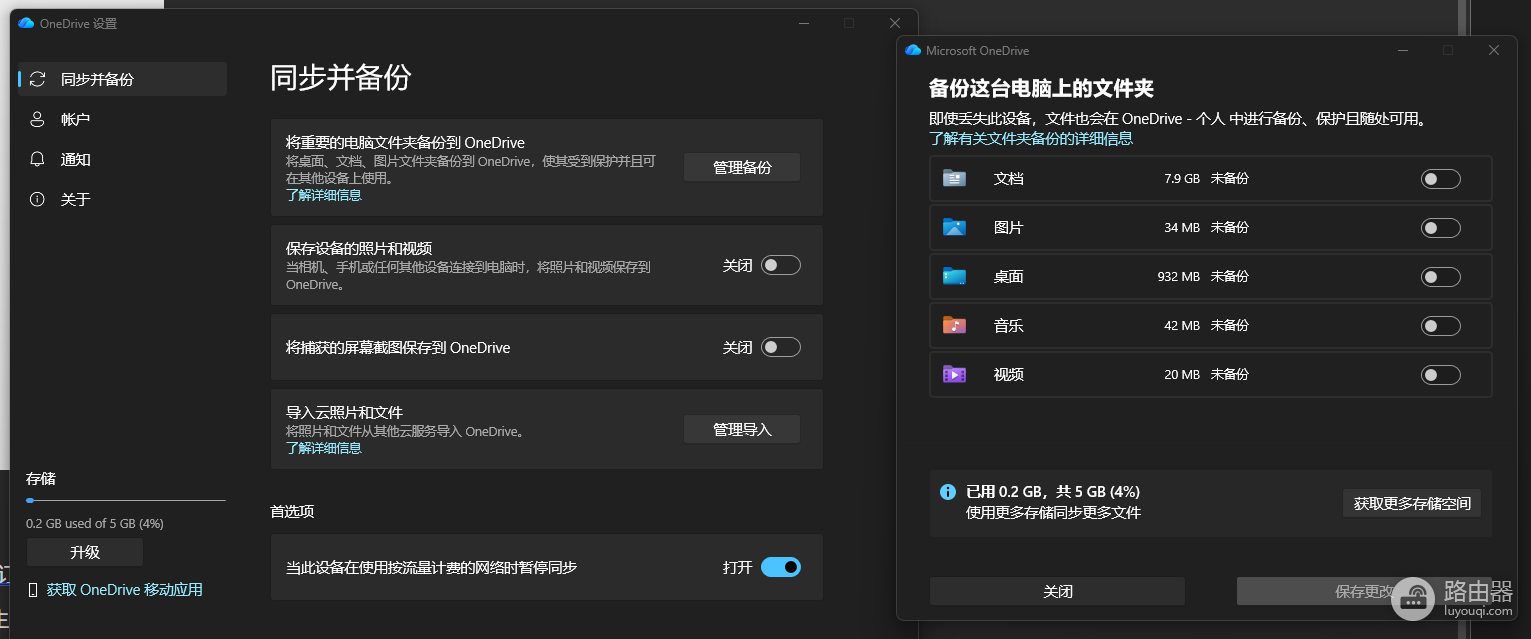Click the blue info icon beside 已用 0.2 GB
The width and height of the screenshot is (1531, 639).
click(948, 492)
